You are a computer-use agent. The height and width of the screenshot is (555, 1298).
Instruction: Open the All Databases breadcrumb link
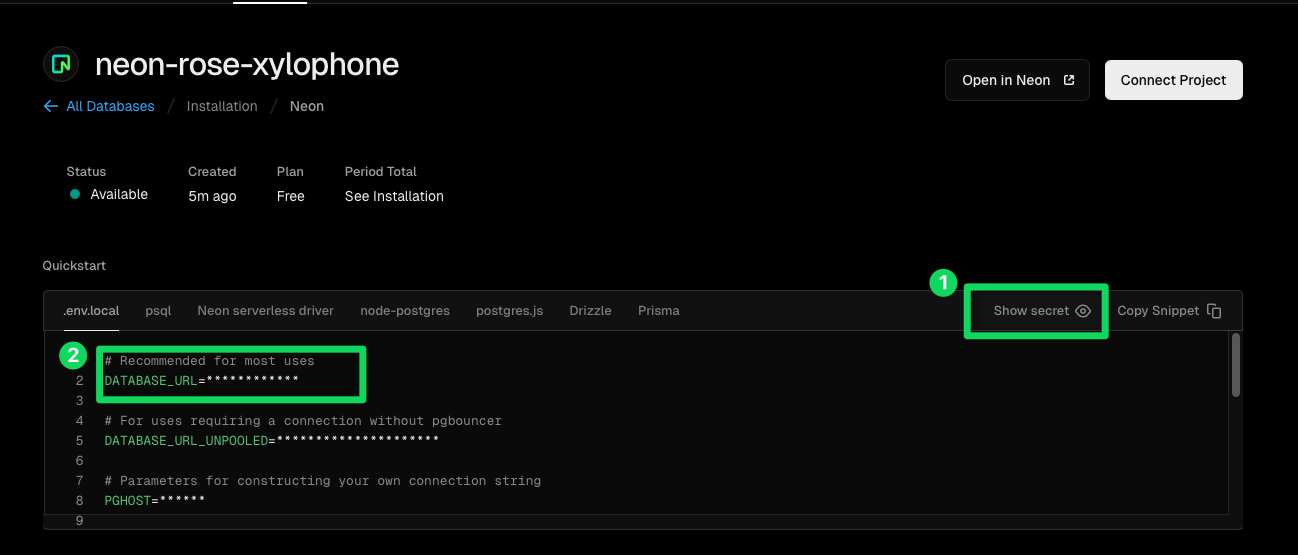tap(110, 106)
